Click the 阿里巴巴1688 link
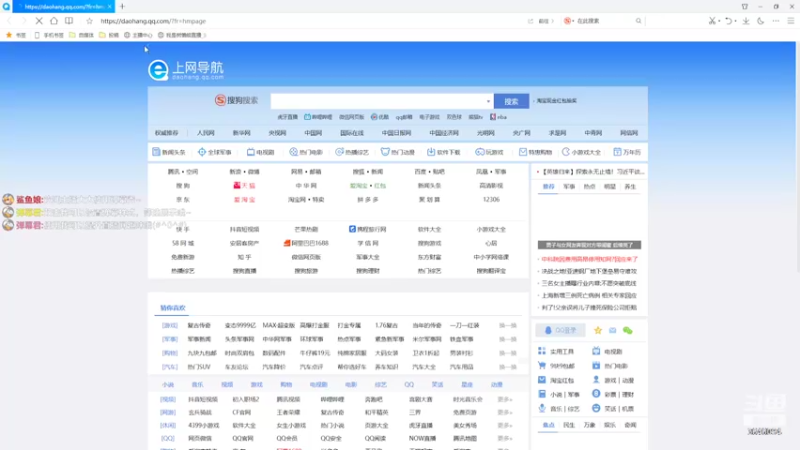Image resolution: width=800 pixels, height=450 pixels. [306, 243]
